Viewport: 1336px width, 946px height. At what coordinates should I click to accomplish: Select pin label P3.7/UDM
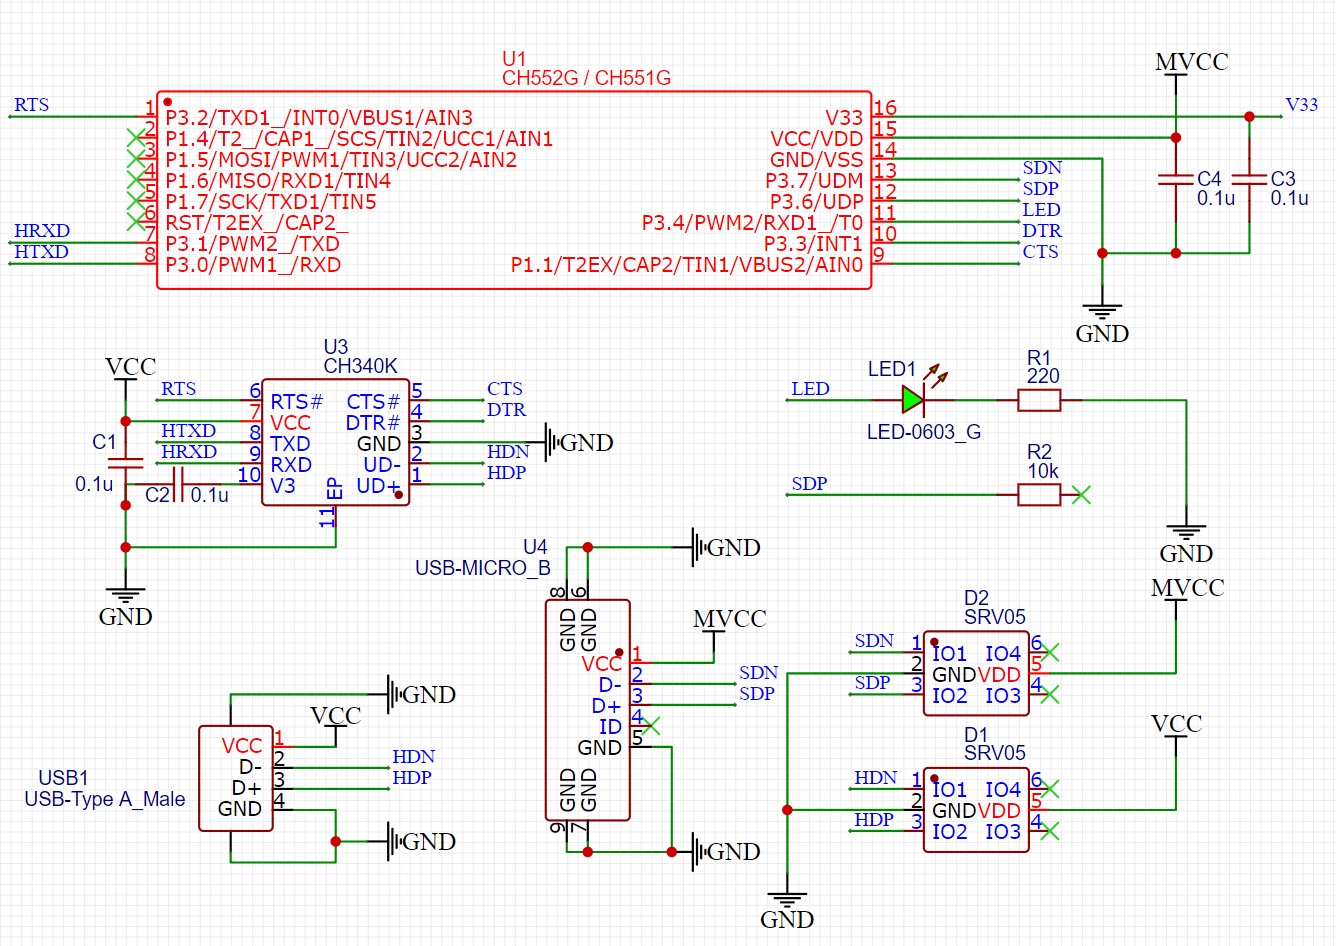point(814,181)
